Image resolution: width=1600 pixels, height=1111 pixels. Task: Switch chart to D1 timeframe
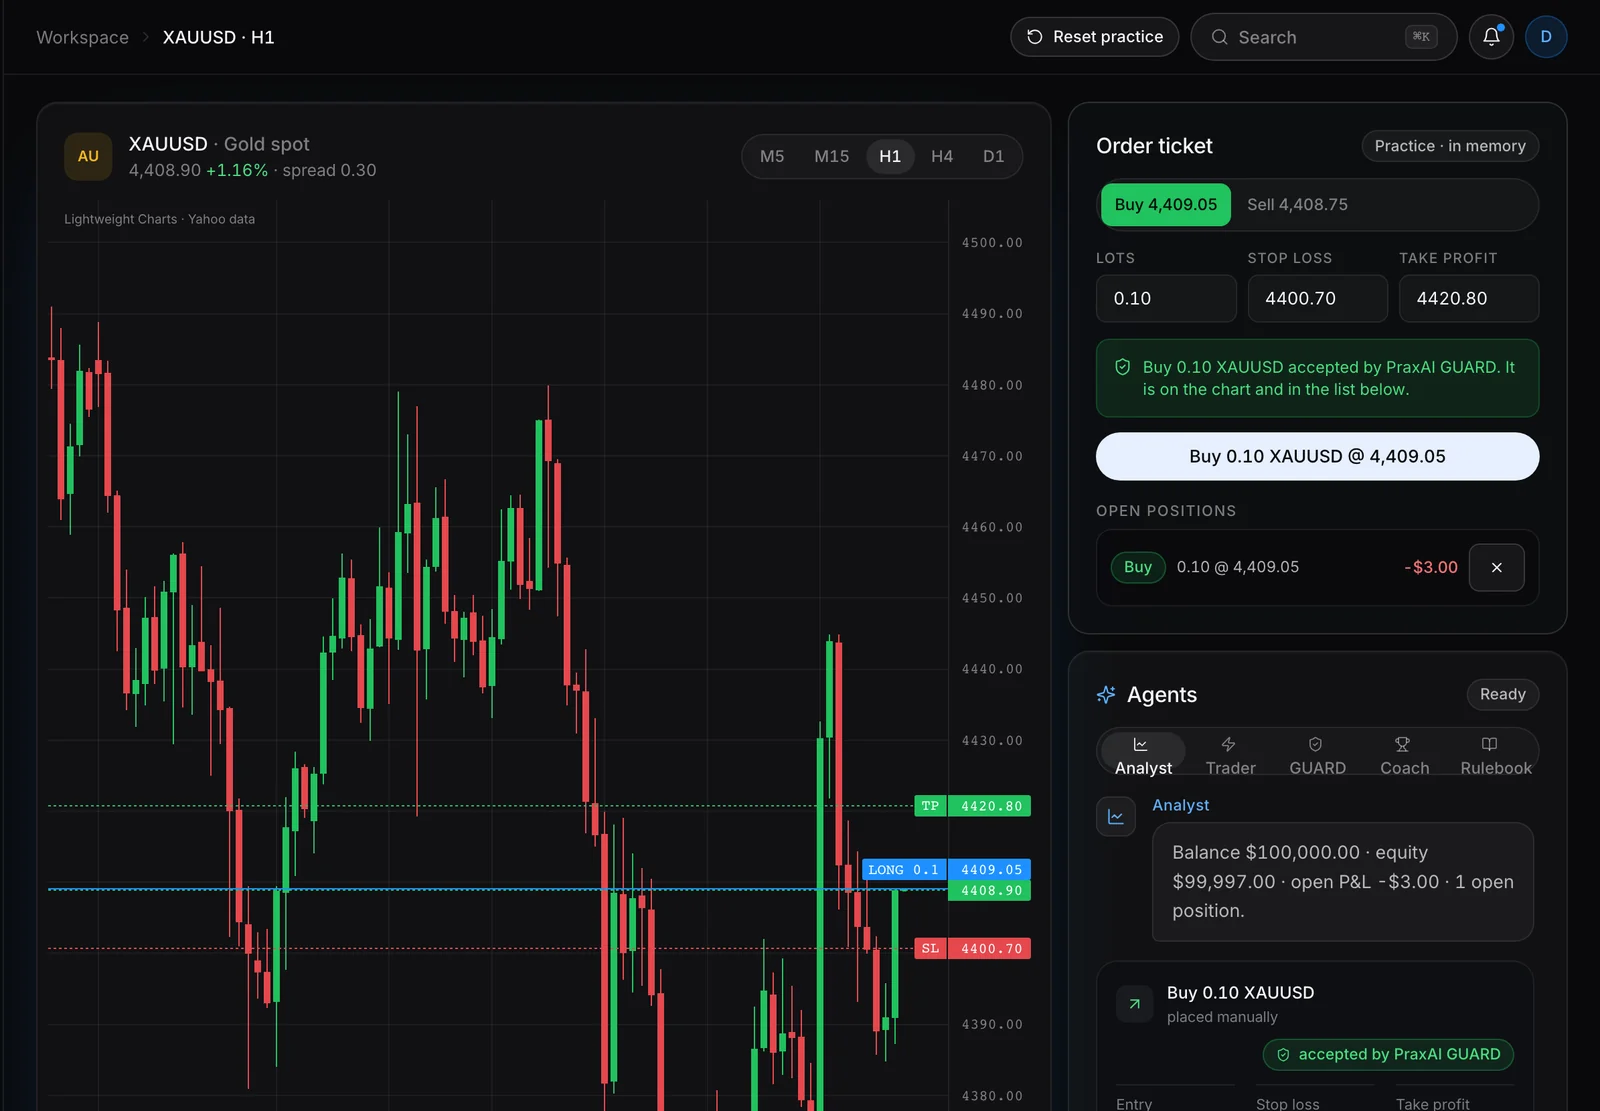(993, 156)
